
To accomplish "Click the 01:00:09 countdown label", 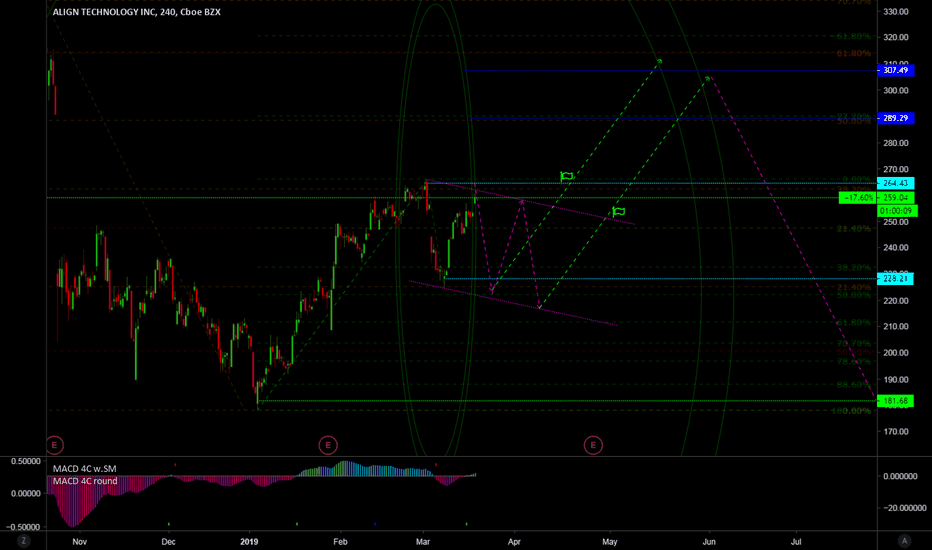I will [x=897, y=210].
